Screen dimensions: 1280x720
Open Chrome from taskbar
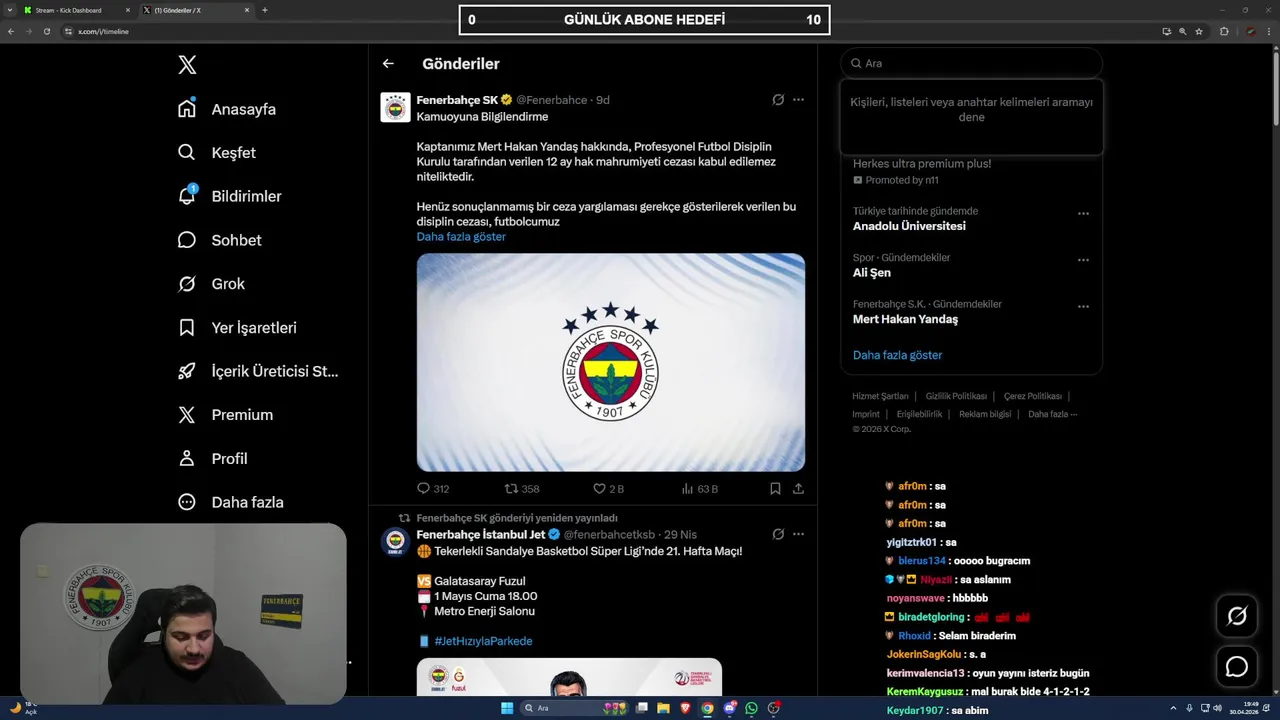[x=707, y=708]
